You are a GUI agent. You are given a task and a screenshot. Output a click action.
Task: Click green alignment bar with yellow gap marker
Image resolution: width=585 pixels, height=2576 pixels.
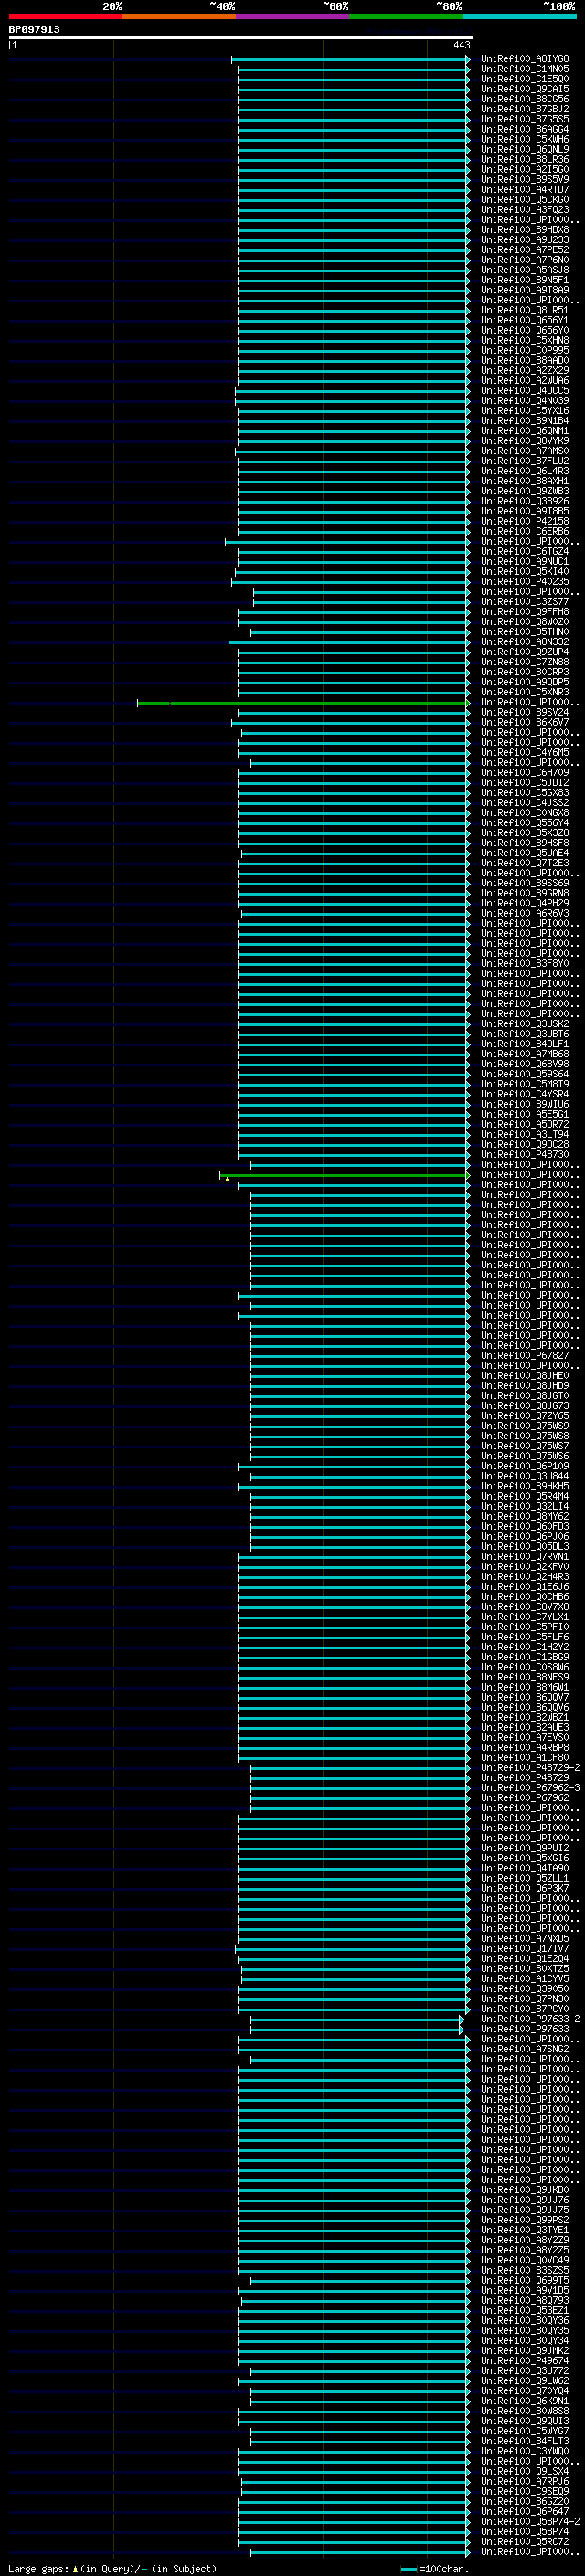click(344, 1175)
